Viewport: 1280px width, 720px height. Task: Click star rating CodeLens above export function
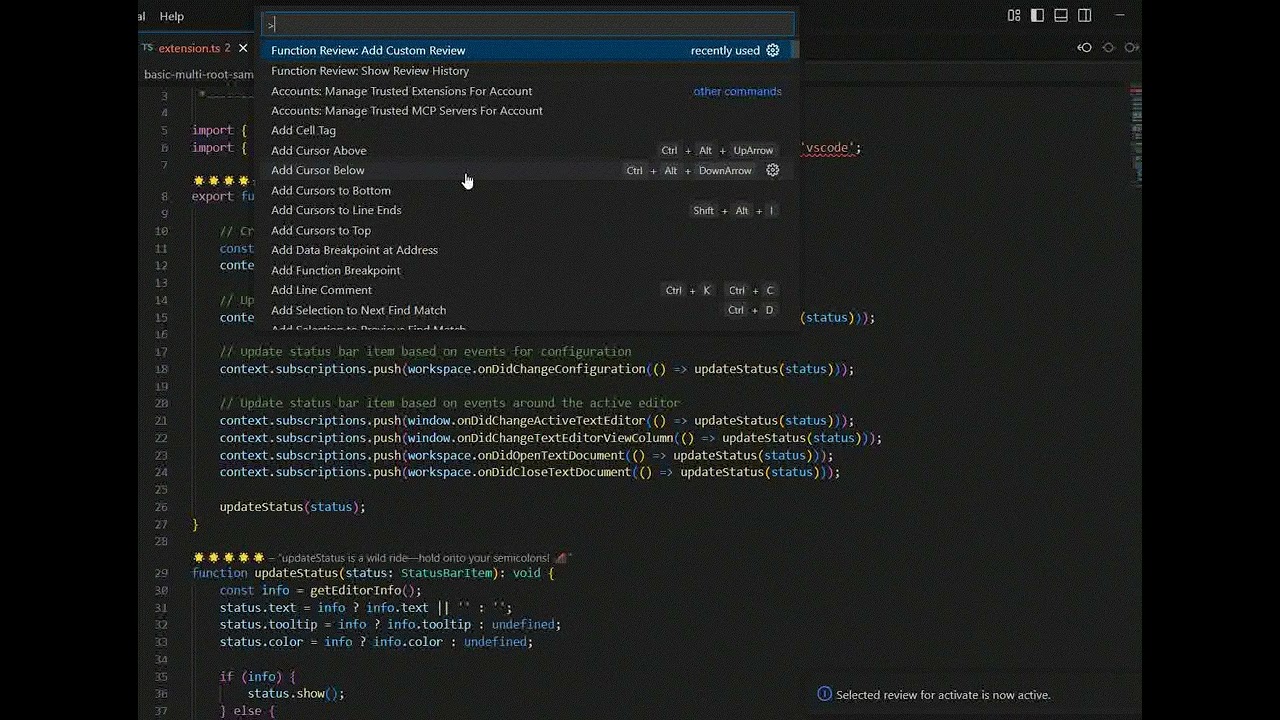pos(223,181)
